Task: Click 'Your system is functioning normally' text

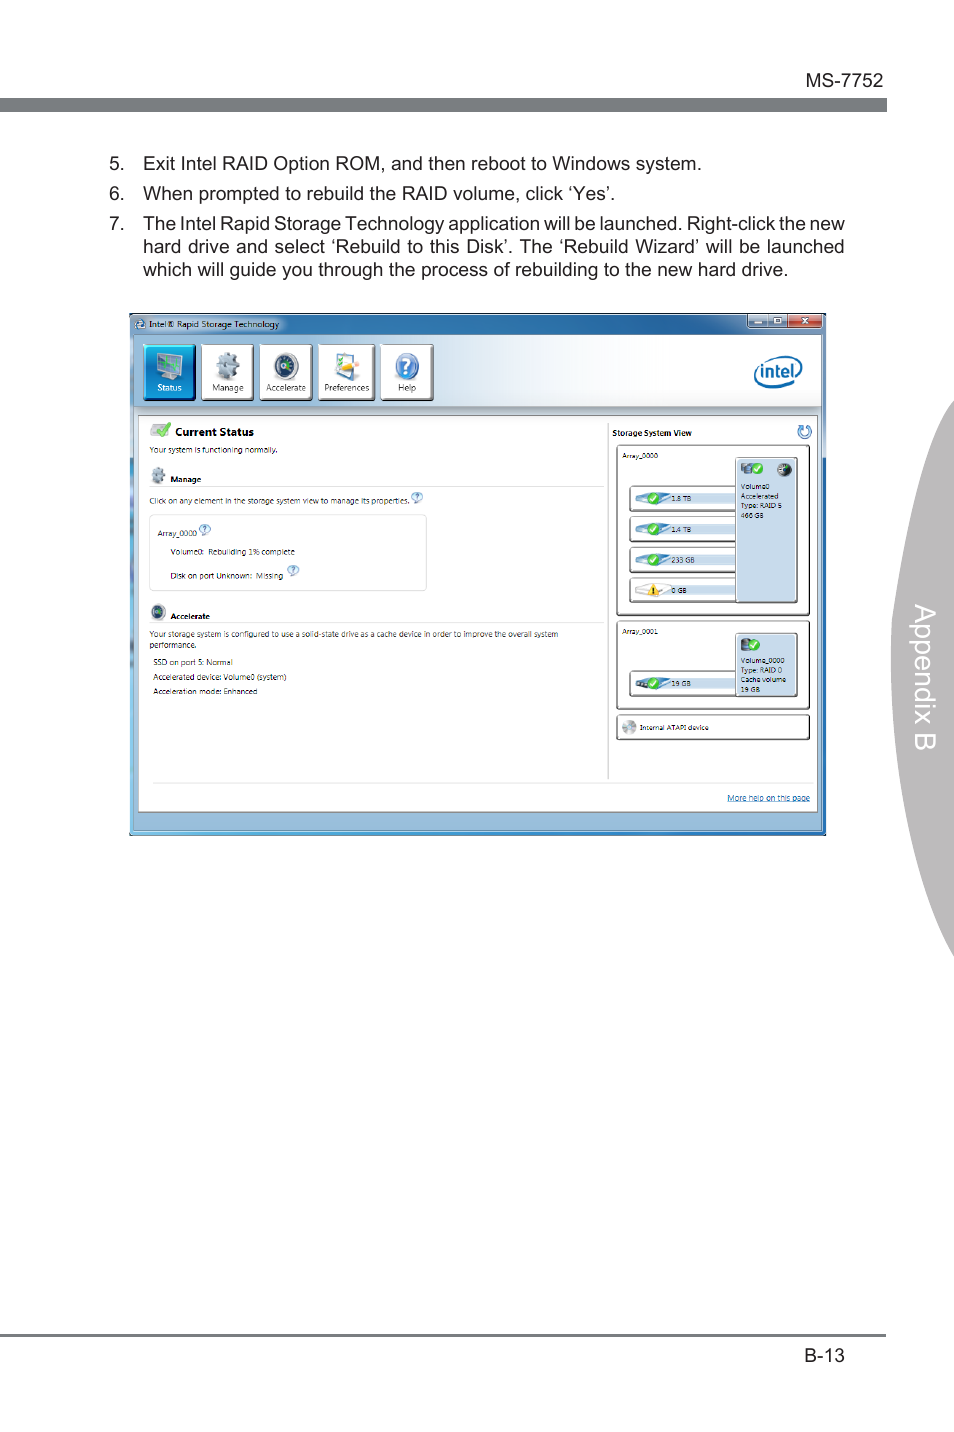Action: 213,450
